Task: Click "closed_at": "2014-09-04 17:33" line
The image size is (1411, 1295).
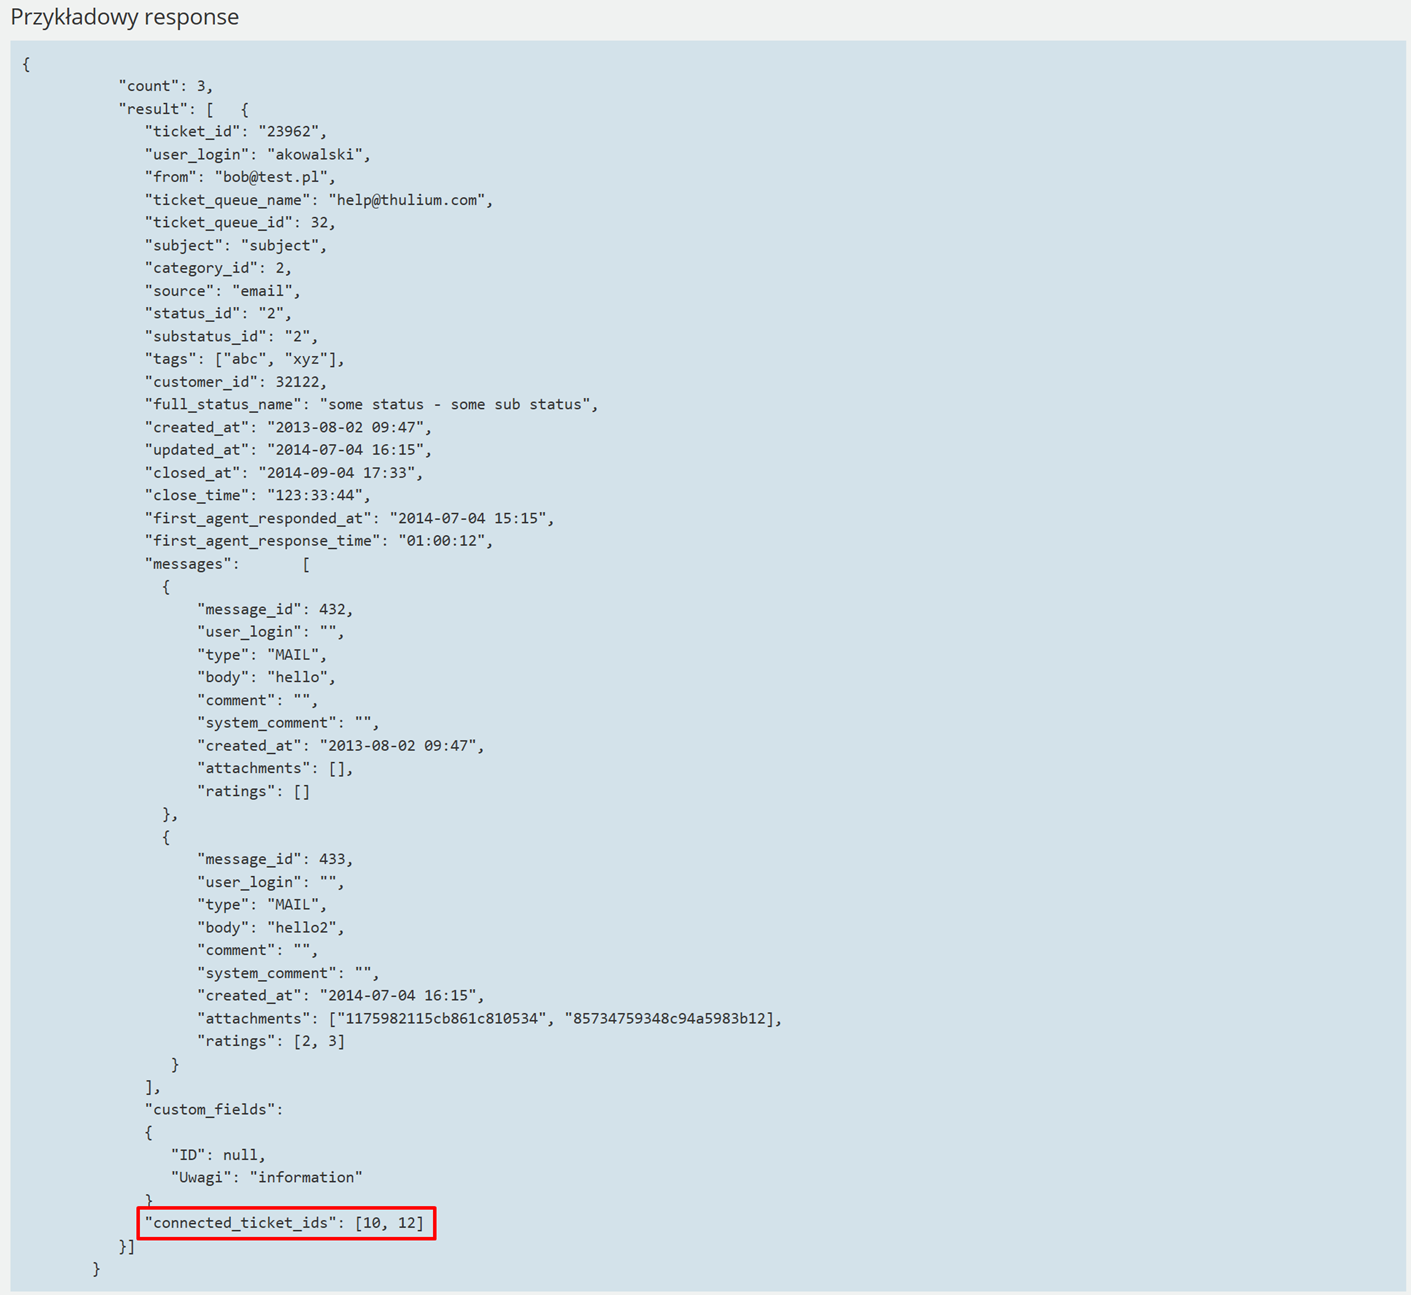Action: [x=284, y=473]
